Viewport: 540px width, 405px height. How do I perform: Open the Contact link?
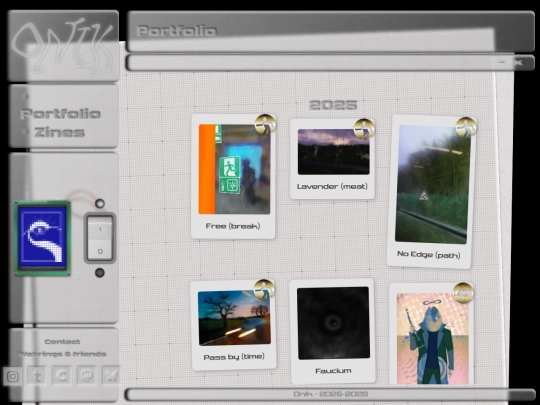point(62,342)
